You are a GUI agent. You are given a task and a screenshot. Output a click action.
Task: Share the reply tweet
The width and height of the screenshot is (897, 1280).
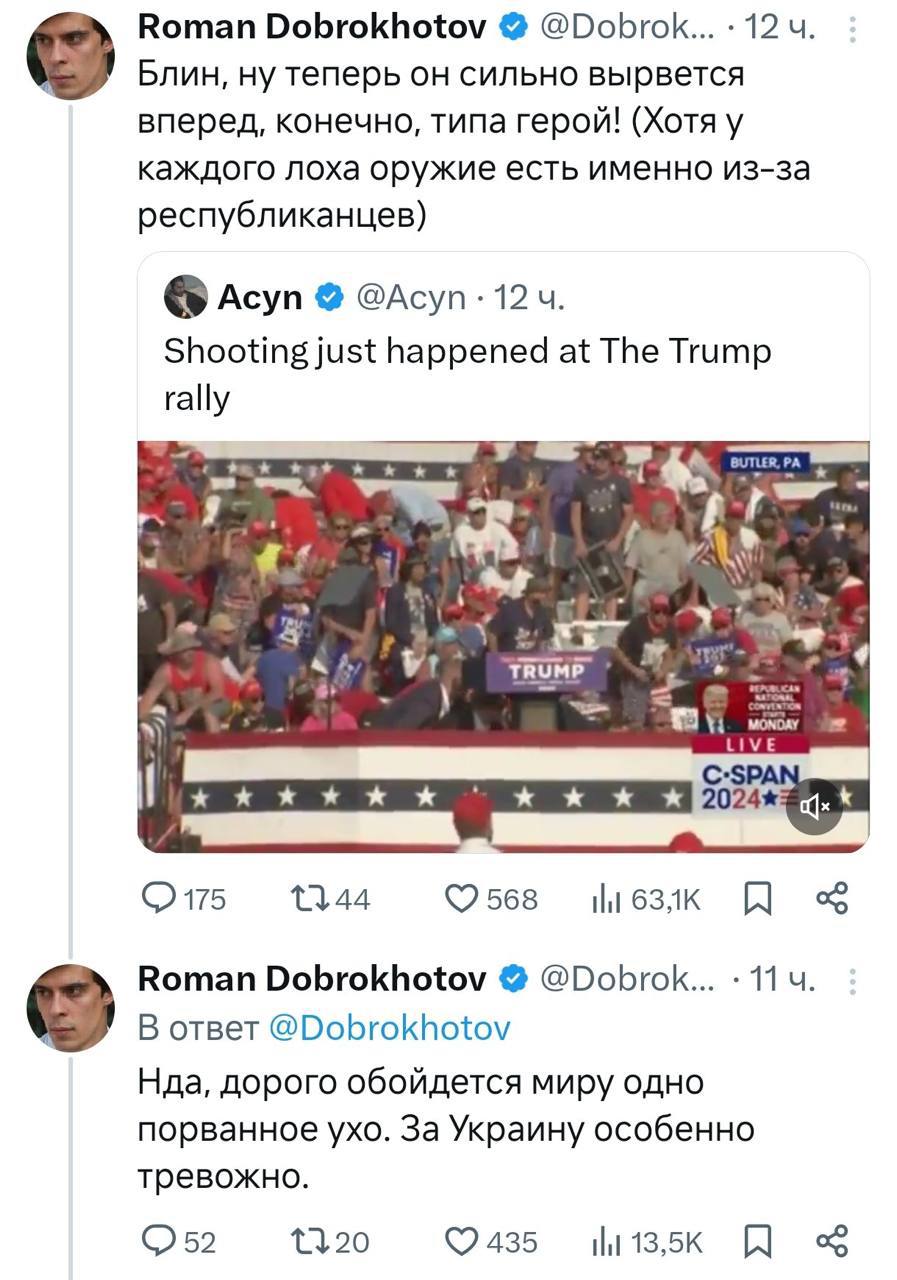(x=832, y=1242)
